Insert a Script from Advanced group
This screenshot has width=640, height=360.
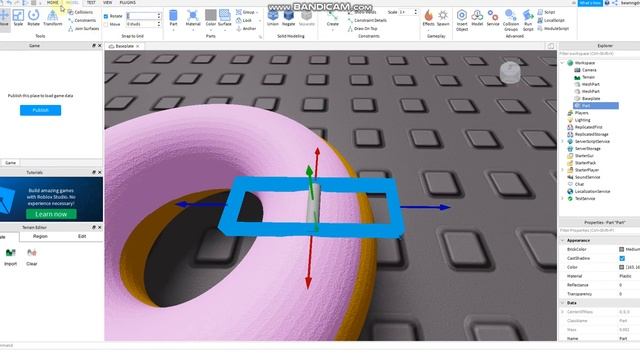(546, 12)
